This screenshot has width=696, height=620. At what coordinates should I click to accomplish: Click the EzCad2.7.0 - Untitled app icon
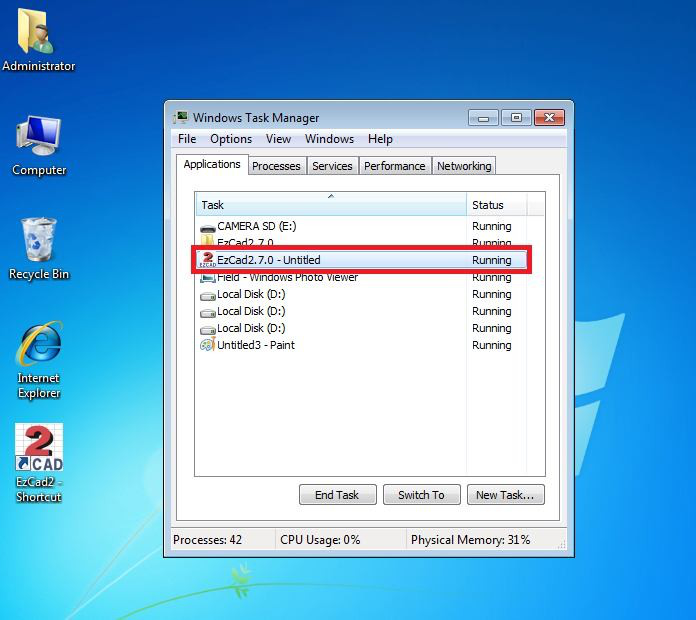point(208,260)
